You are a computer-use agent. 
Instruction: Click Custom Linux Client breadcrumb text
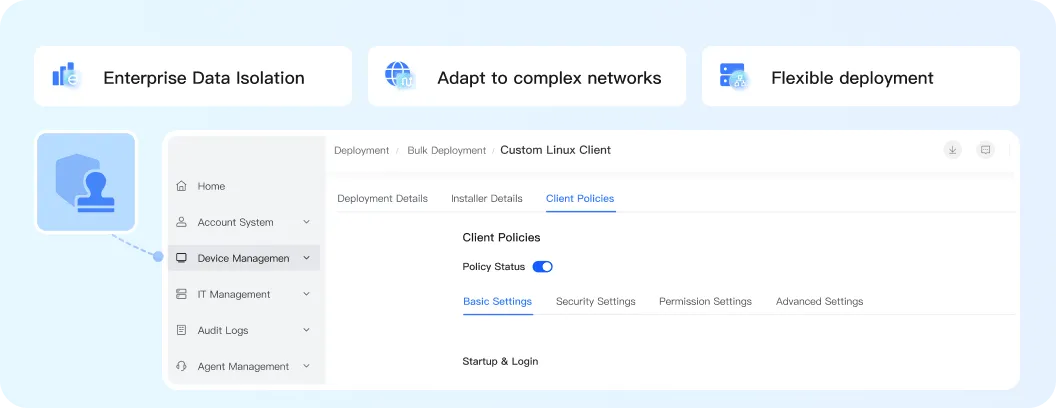[x=556, y=150]
